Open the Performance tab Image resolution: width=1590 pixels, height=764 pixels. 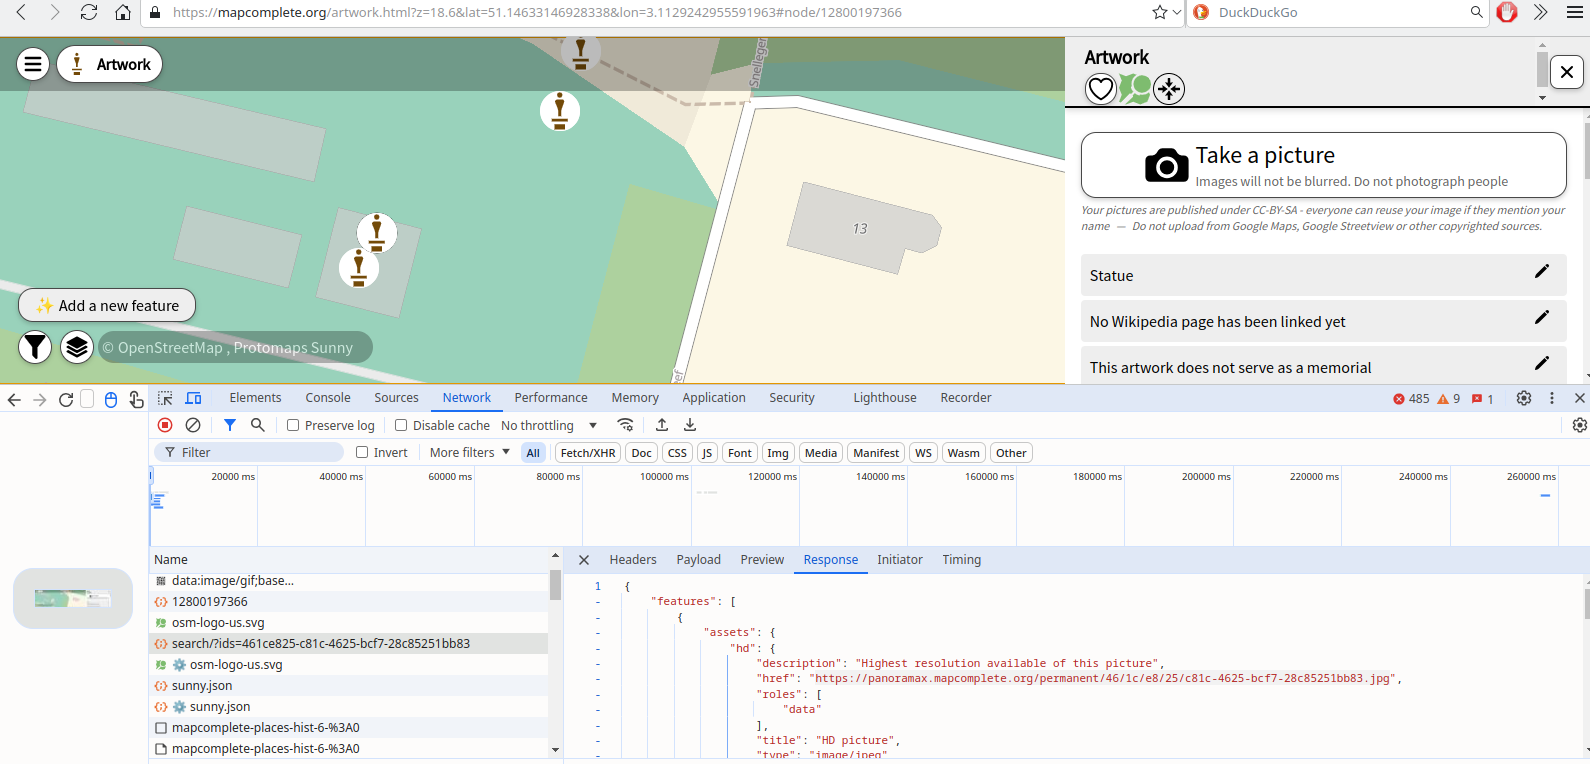(x=551, y=398)
